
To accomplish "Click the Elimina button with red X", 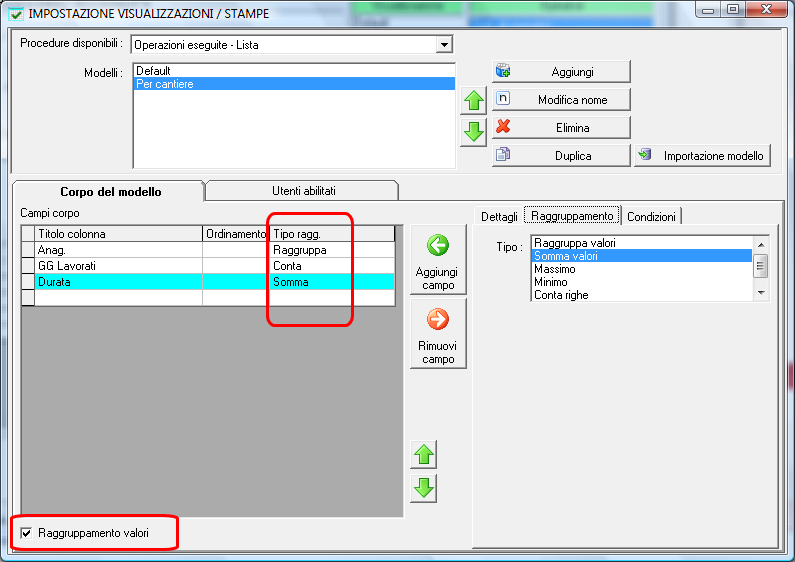I will (x=561, y=127).
